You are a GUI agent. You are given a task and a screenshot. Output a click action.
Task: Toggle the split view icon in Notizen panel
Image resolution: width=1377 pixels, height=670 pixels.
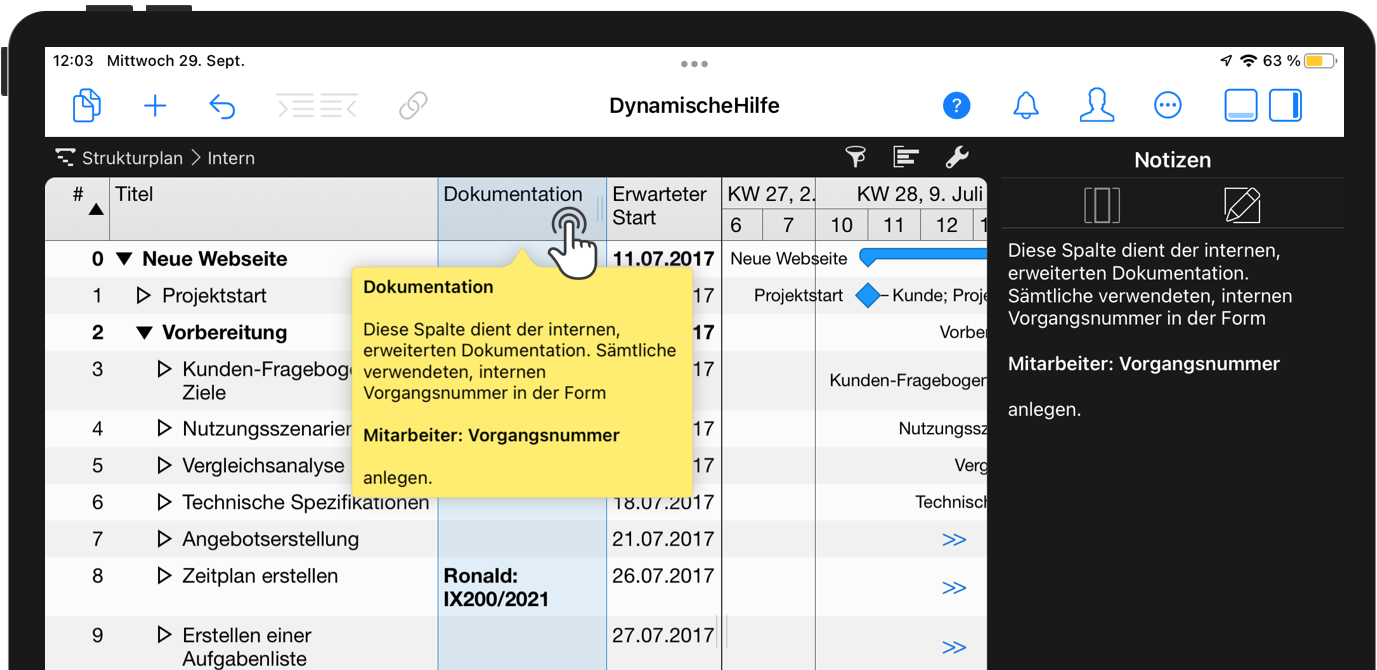(x=1102, y=205)
